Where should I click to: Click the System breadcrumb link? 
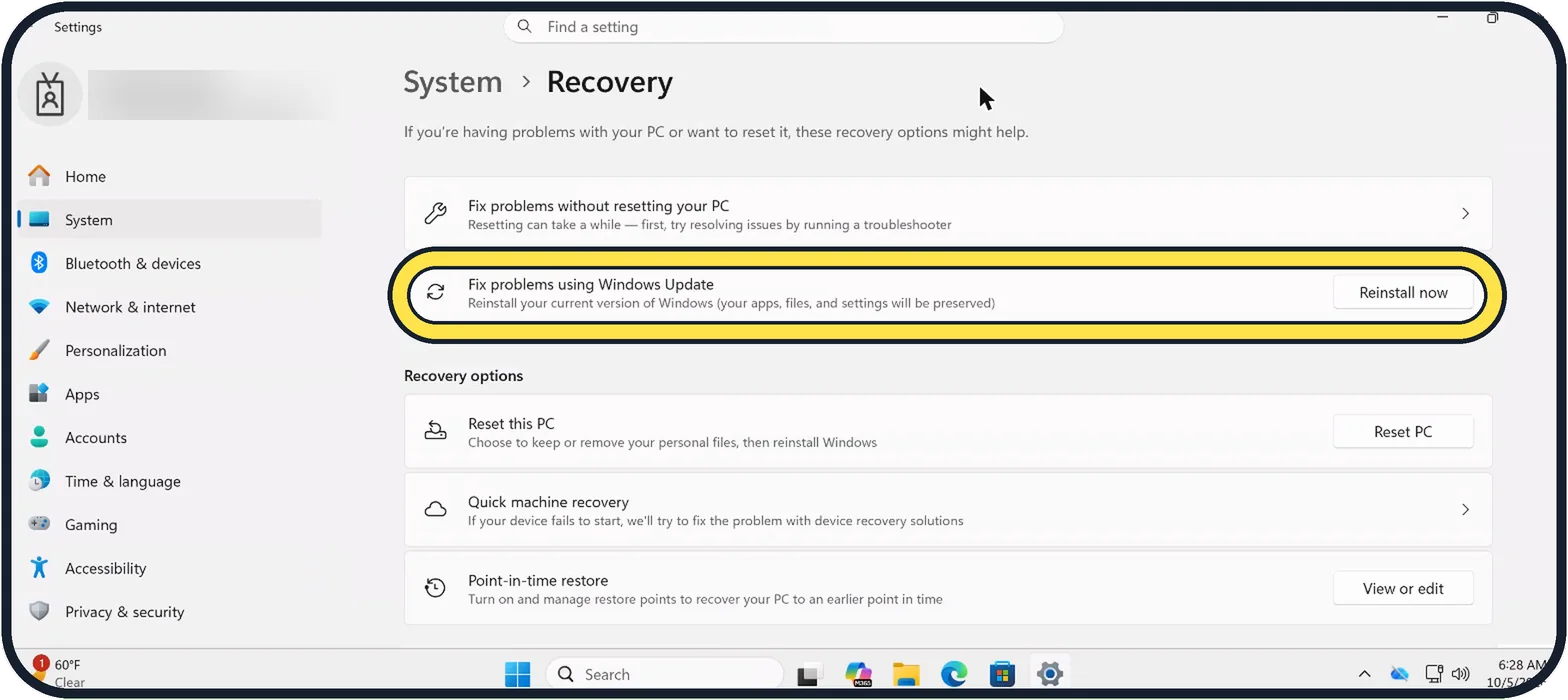pyautogui.click(x=453, y=82)
